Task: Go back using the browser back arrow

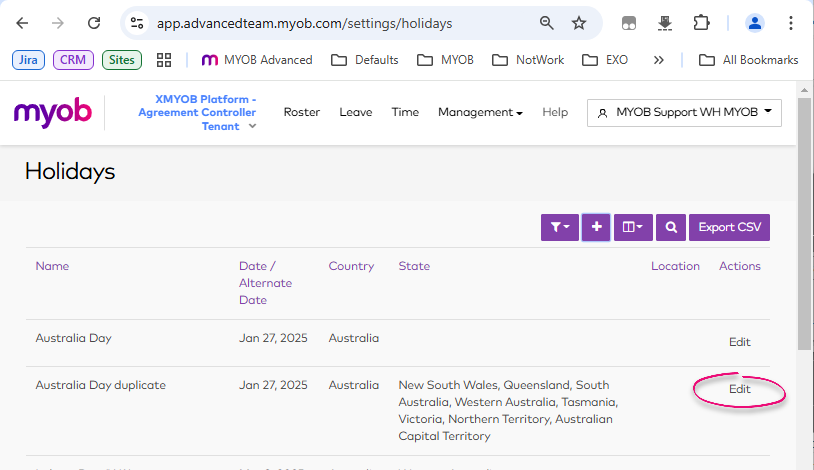Action: tap(23, 23)
